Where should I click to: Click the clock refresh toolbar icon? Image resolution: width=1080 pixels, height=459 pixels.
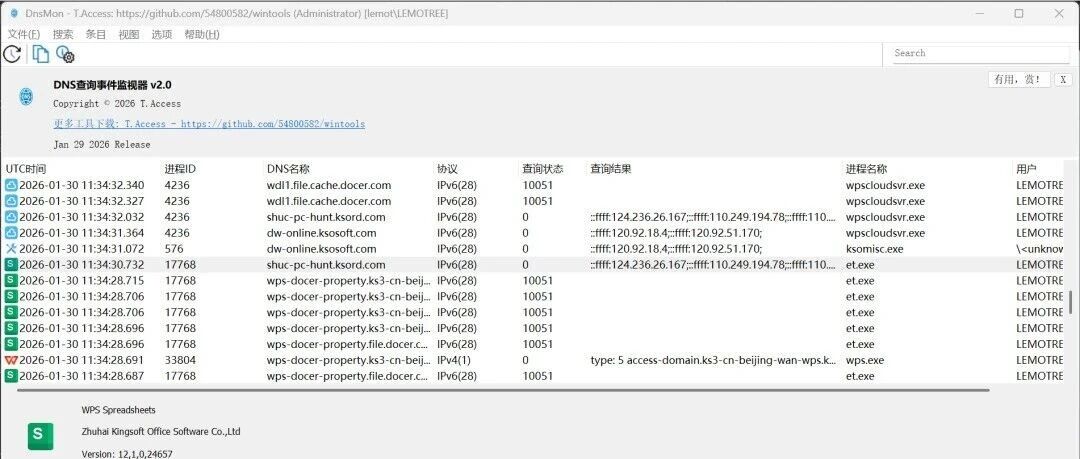point(12,54)
